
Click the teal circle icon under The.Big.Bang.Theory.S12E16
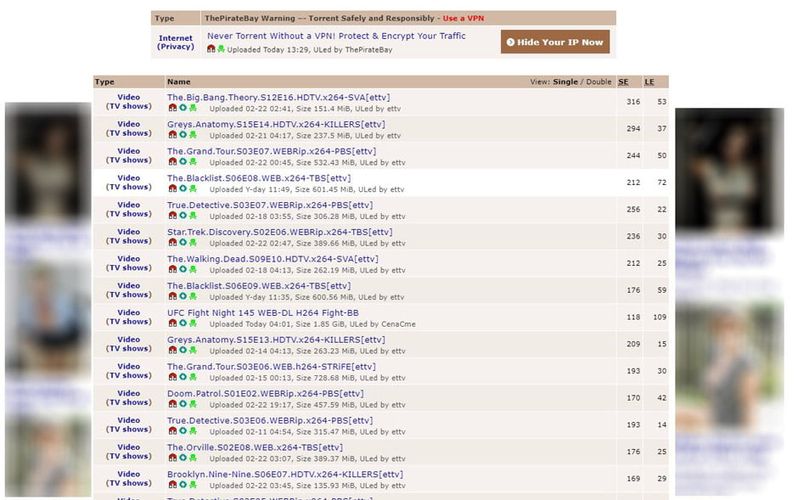(x=183, y=108)
